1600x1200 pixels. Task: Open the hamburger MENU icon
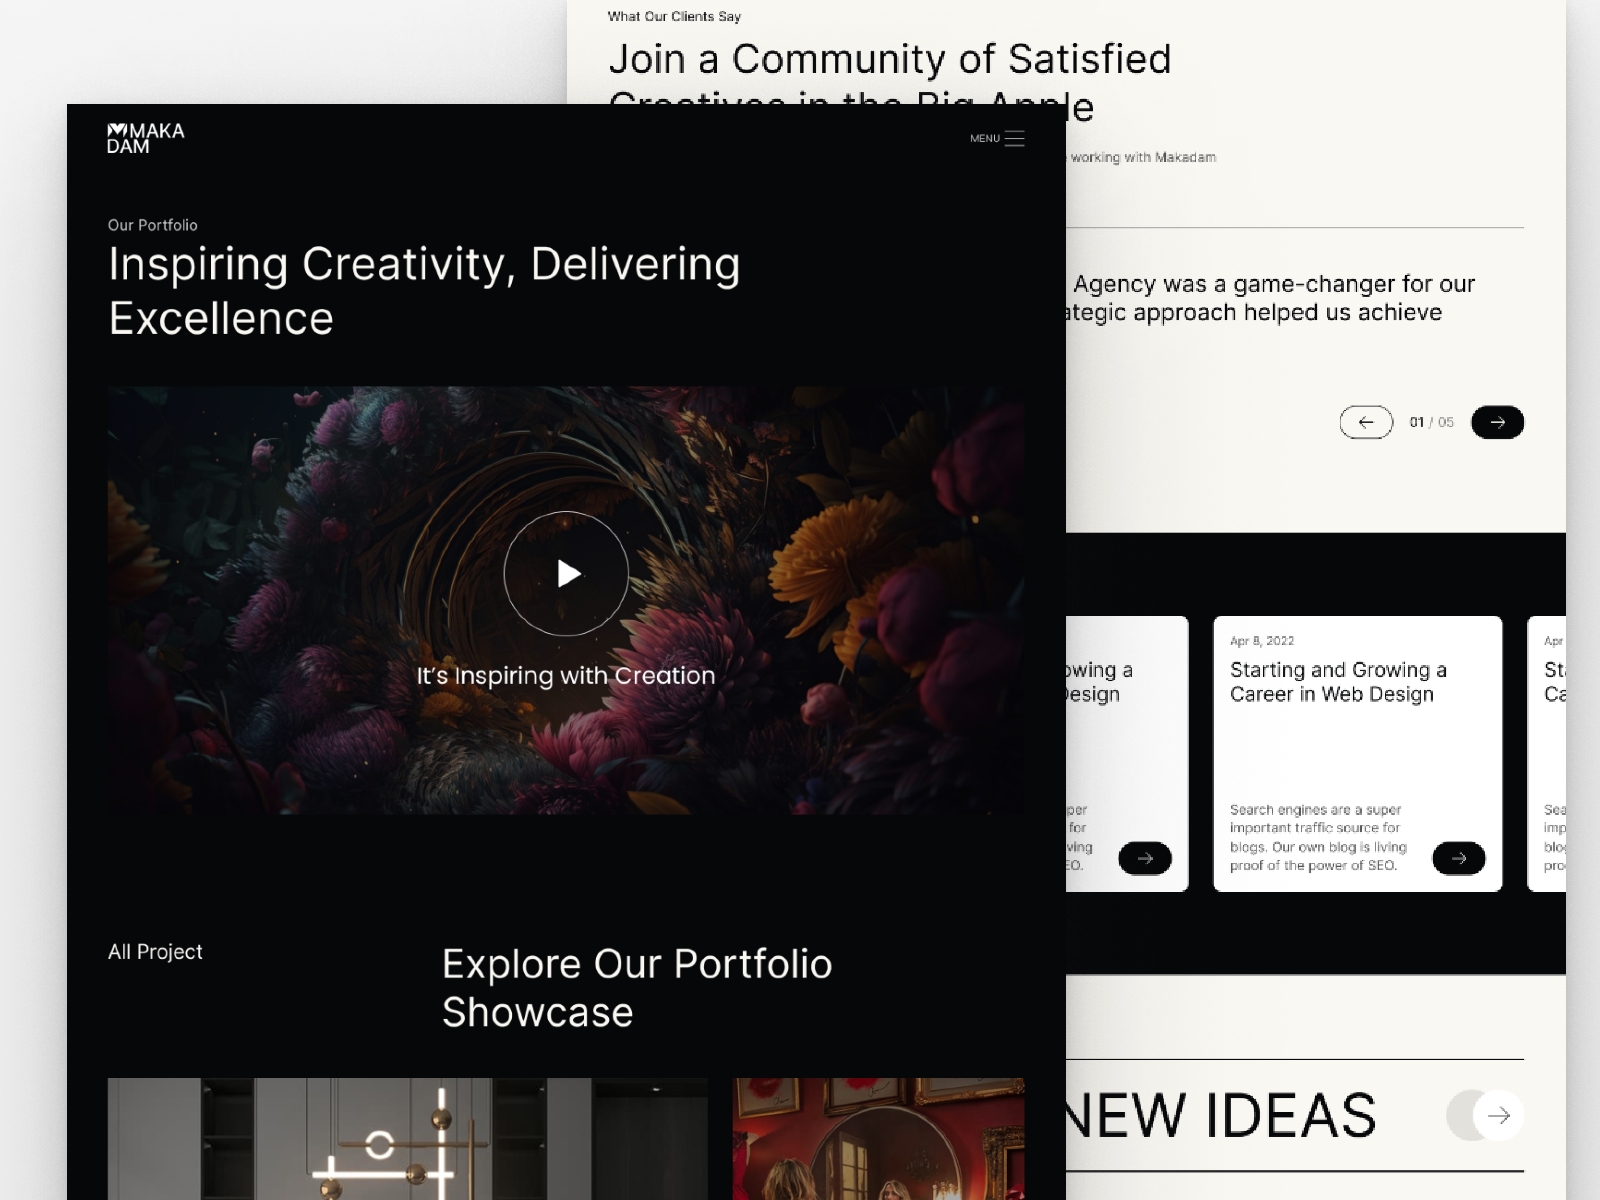pos(1014,139)
